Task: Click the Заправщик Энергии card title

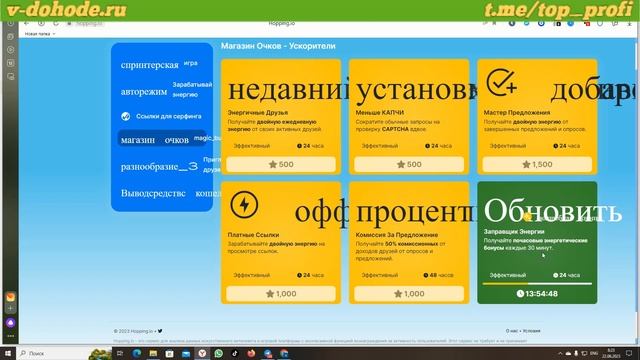Action: tap(514, 231)
